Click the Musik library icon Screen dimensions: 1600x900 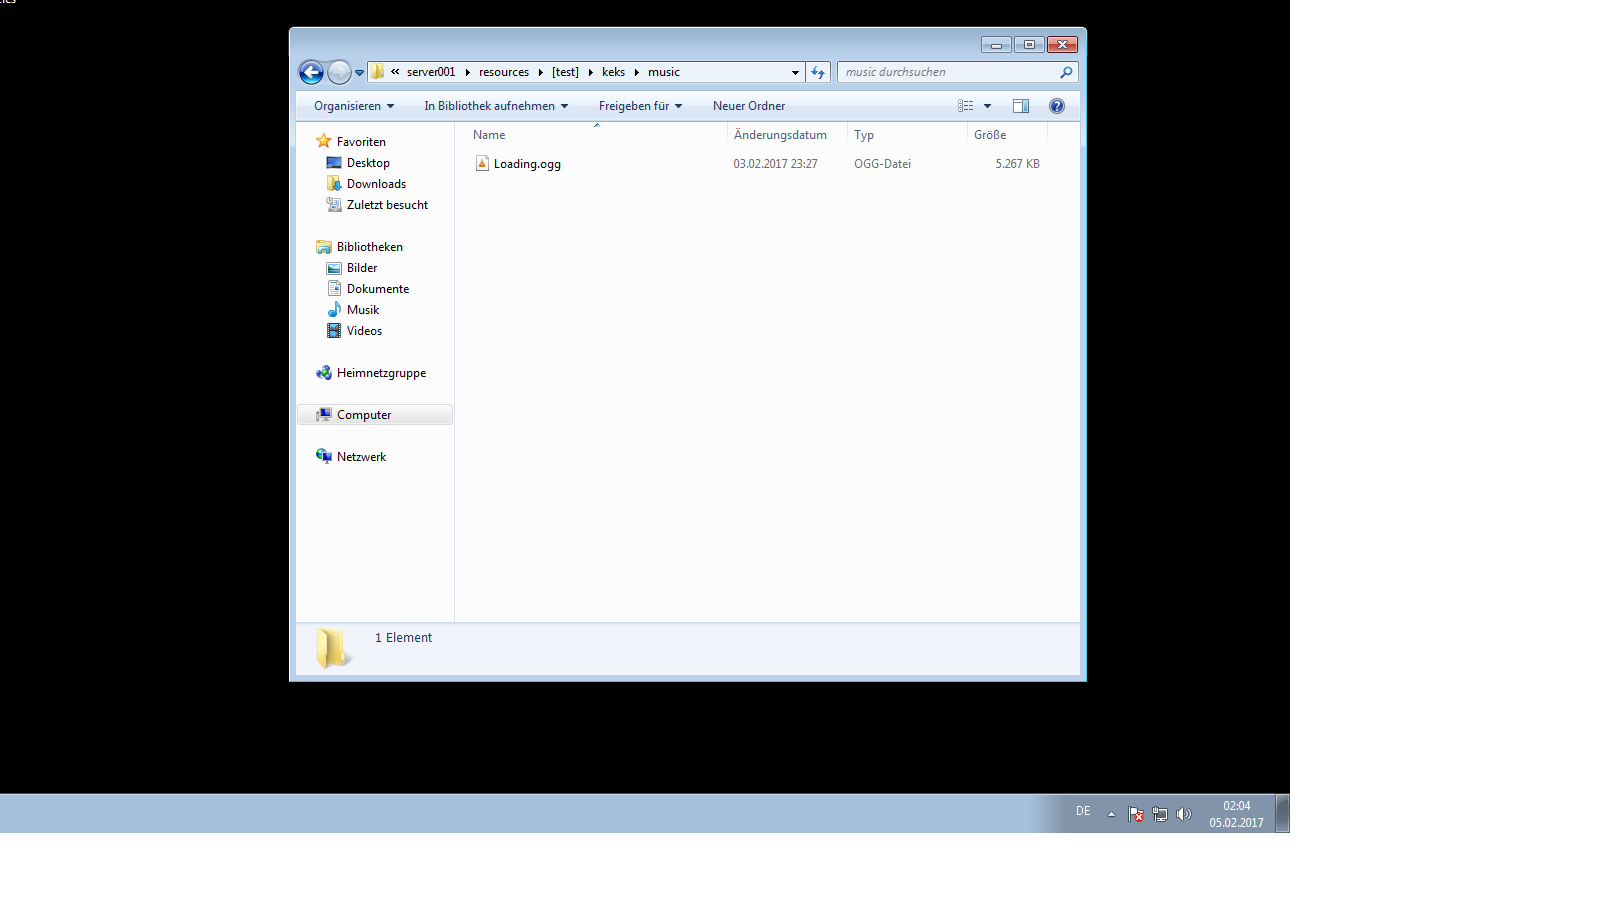[334, 309]
